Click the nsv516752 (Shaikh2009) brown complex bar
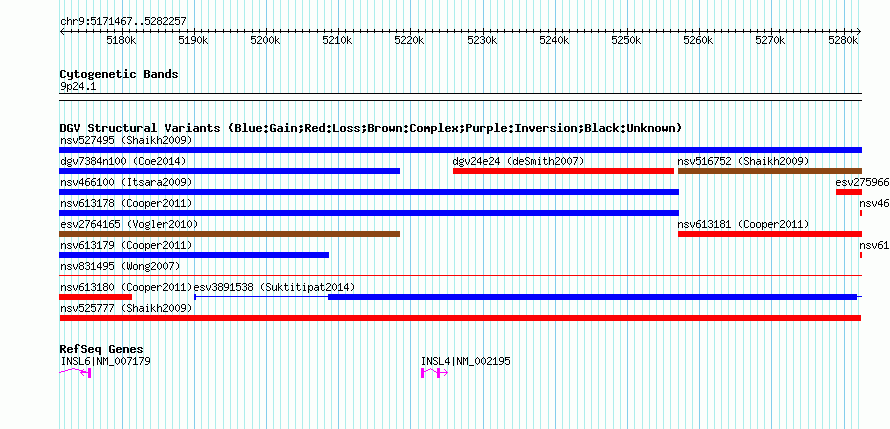Viewport: 890px width, 429px height. coord(770,171)
